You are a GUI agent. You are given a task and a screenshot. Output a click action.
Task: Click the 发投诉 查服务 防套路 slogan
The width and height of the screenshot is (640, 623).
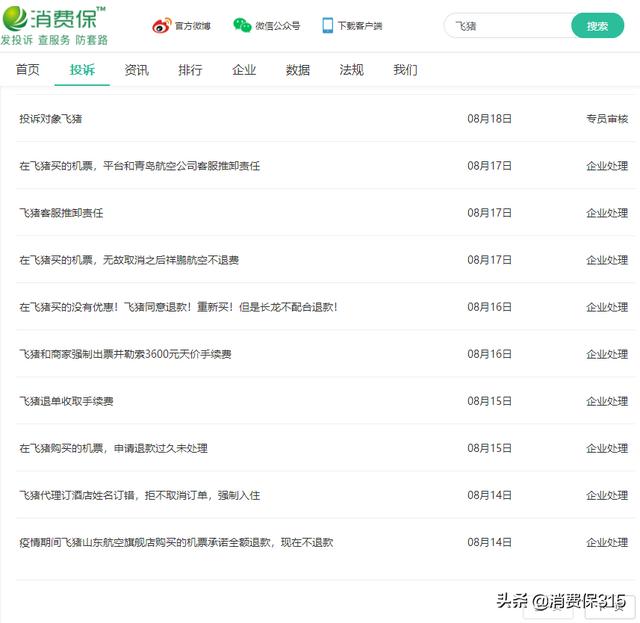(x=54, y=40)
